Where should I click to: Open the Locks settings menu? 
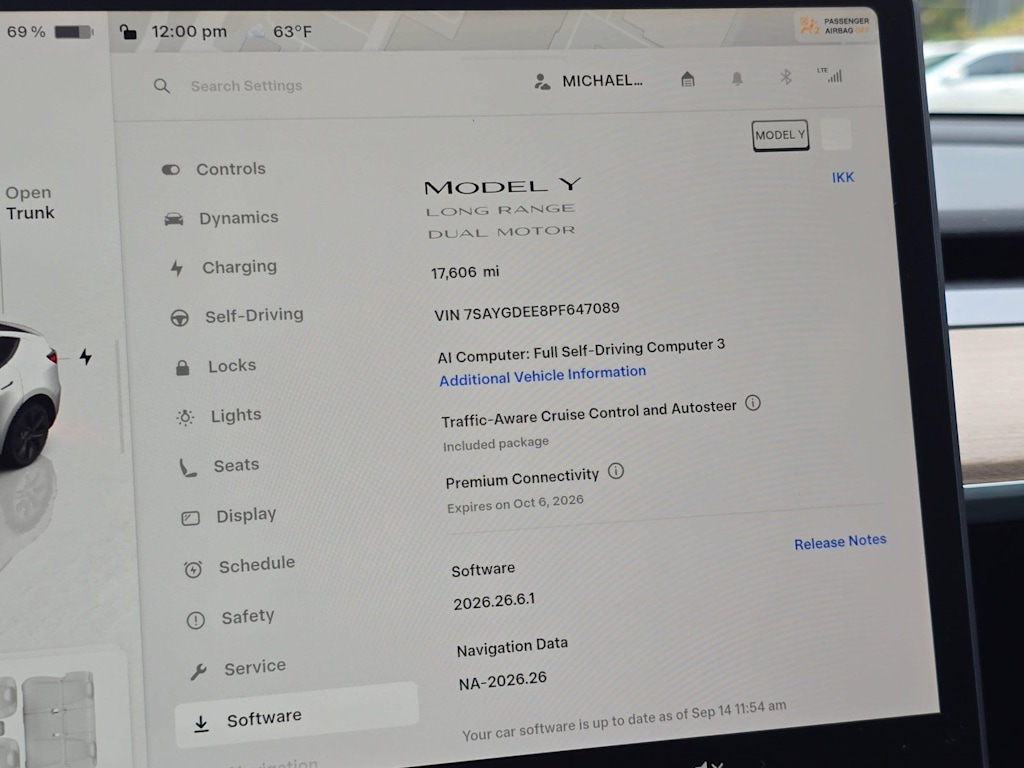click(x=216, y=366)
